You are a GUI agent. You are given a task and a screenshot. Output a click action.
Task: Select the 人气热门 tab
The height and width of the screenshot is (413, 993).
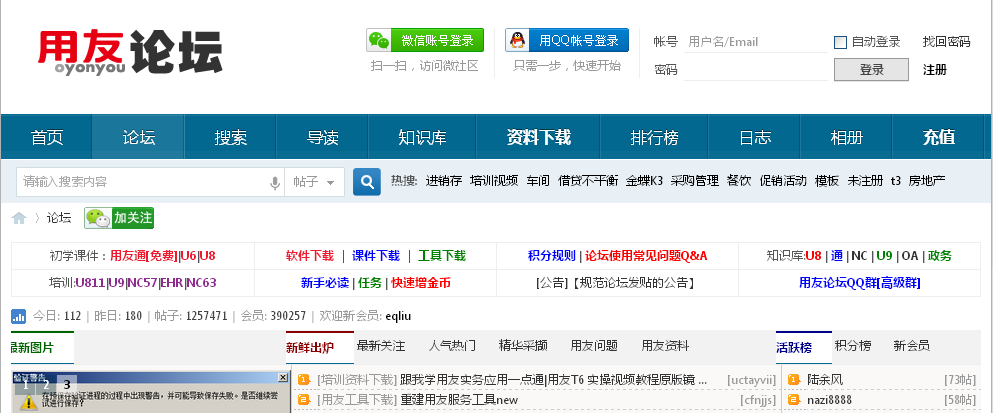tap(452, 346)
